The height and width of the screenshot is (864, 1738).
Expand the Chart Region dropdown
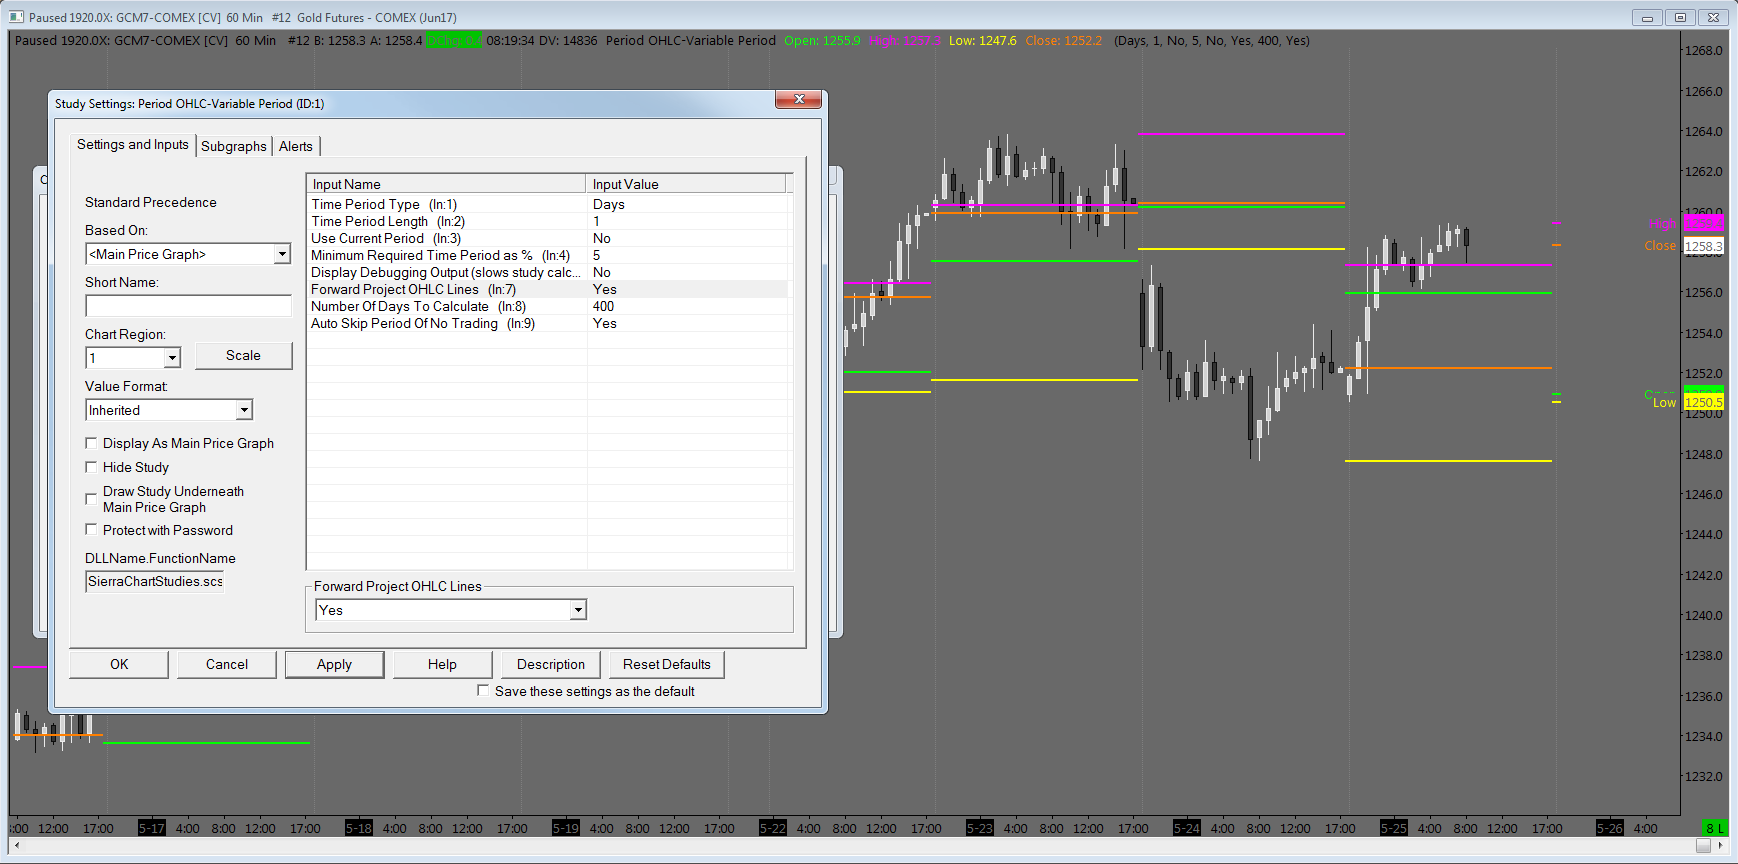[x=172, y=358]
